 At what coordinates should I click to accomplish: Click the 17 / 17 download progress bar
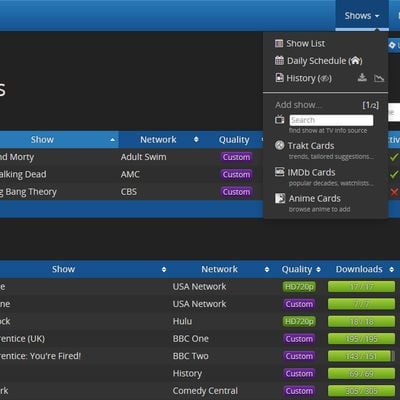tap(361, 287)
